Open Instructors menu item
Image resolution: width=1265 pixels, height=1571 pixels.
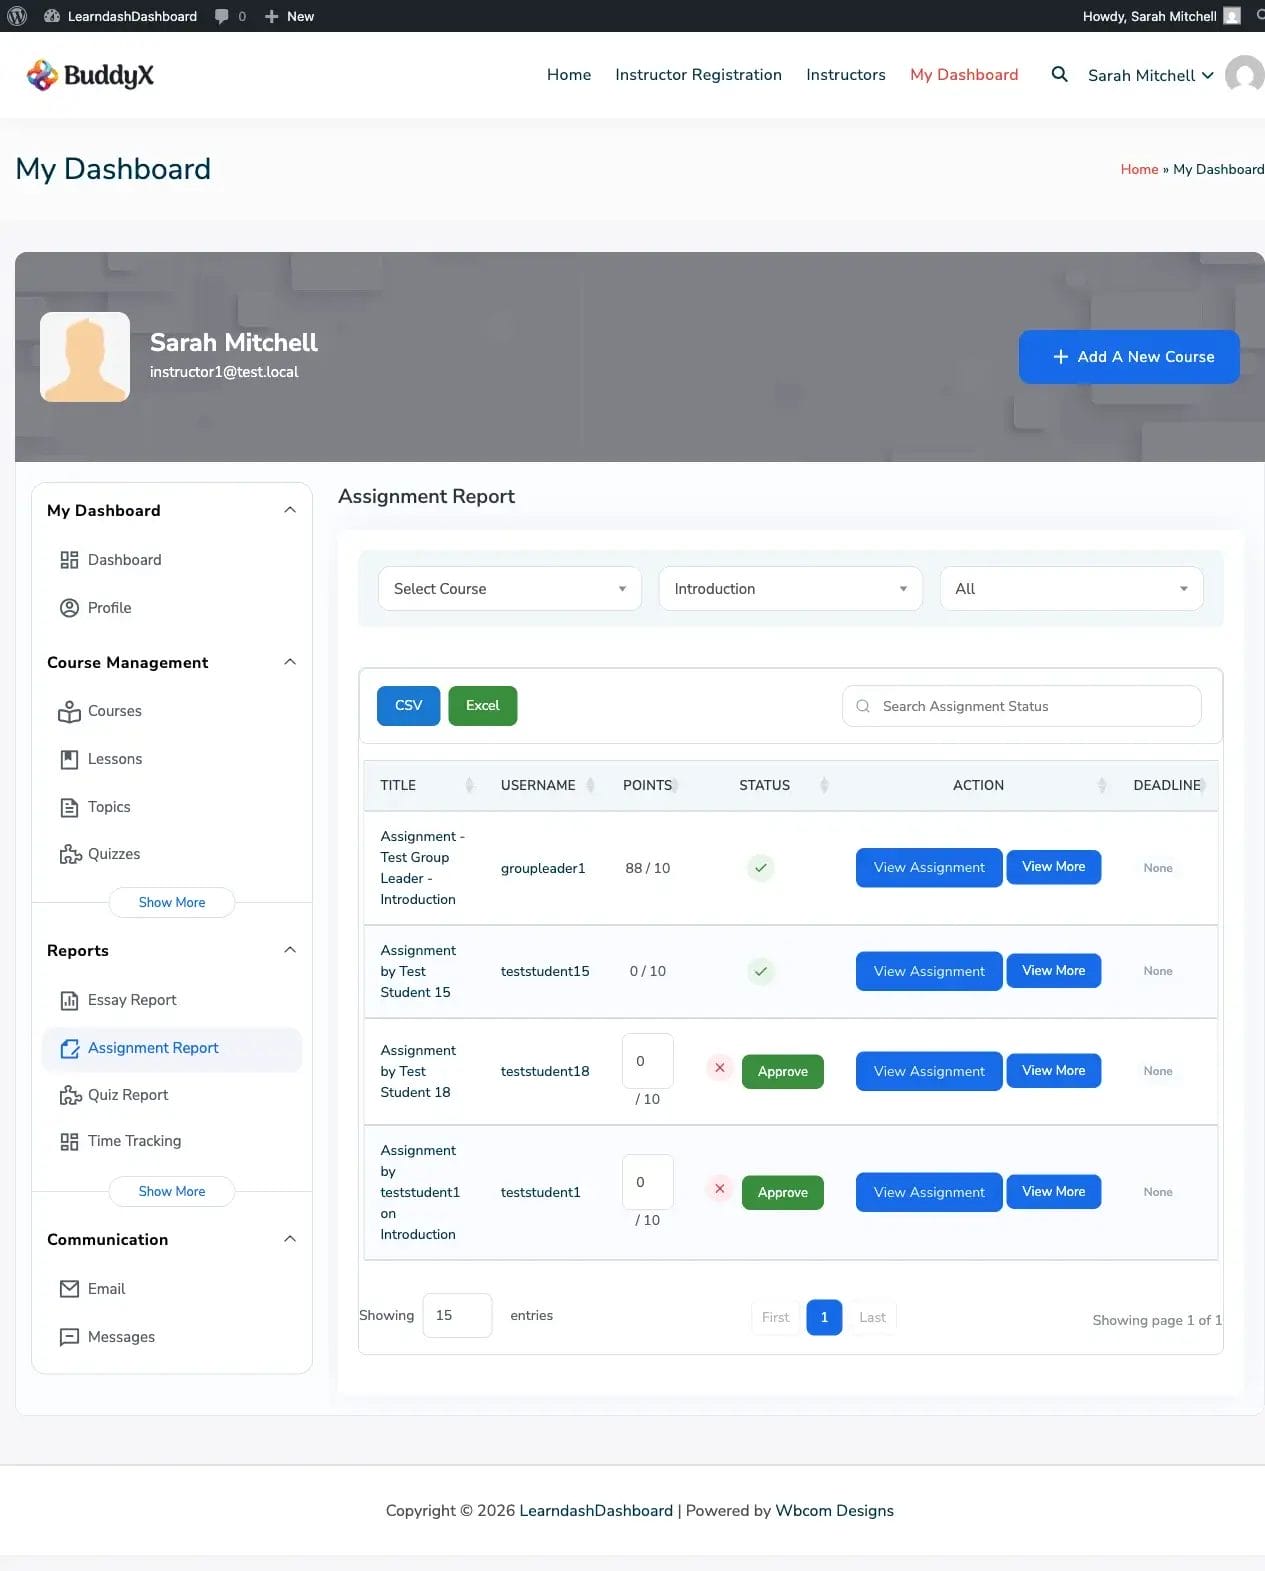pos(846,75)
